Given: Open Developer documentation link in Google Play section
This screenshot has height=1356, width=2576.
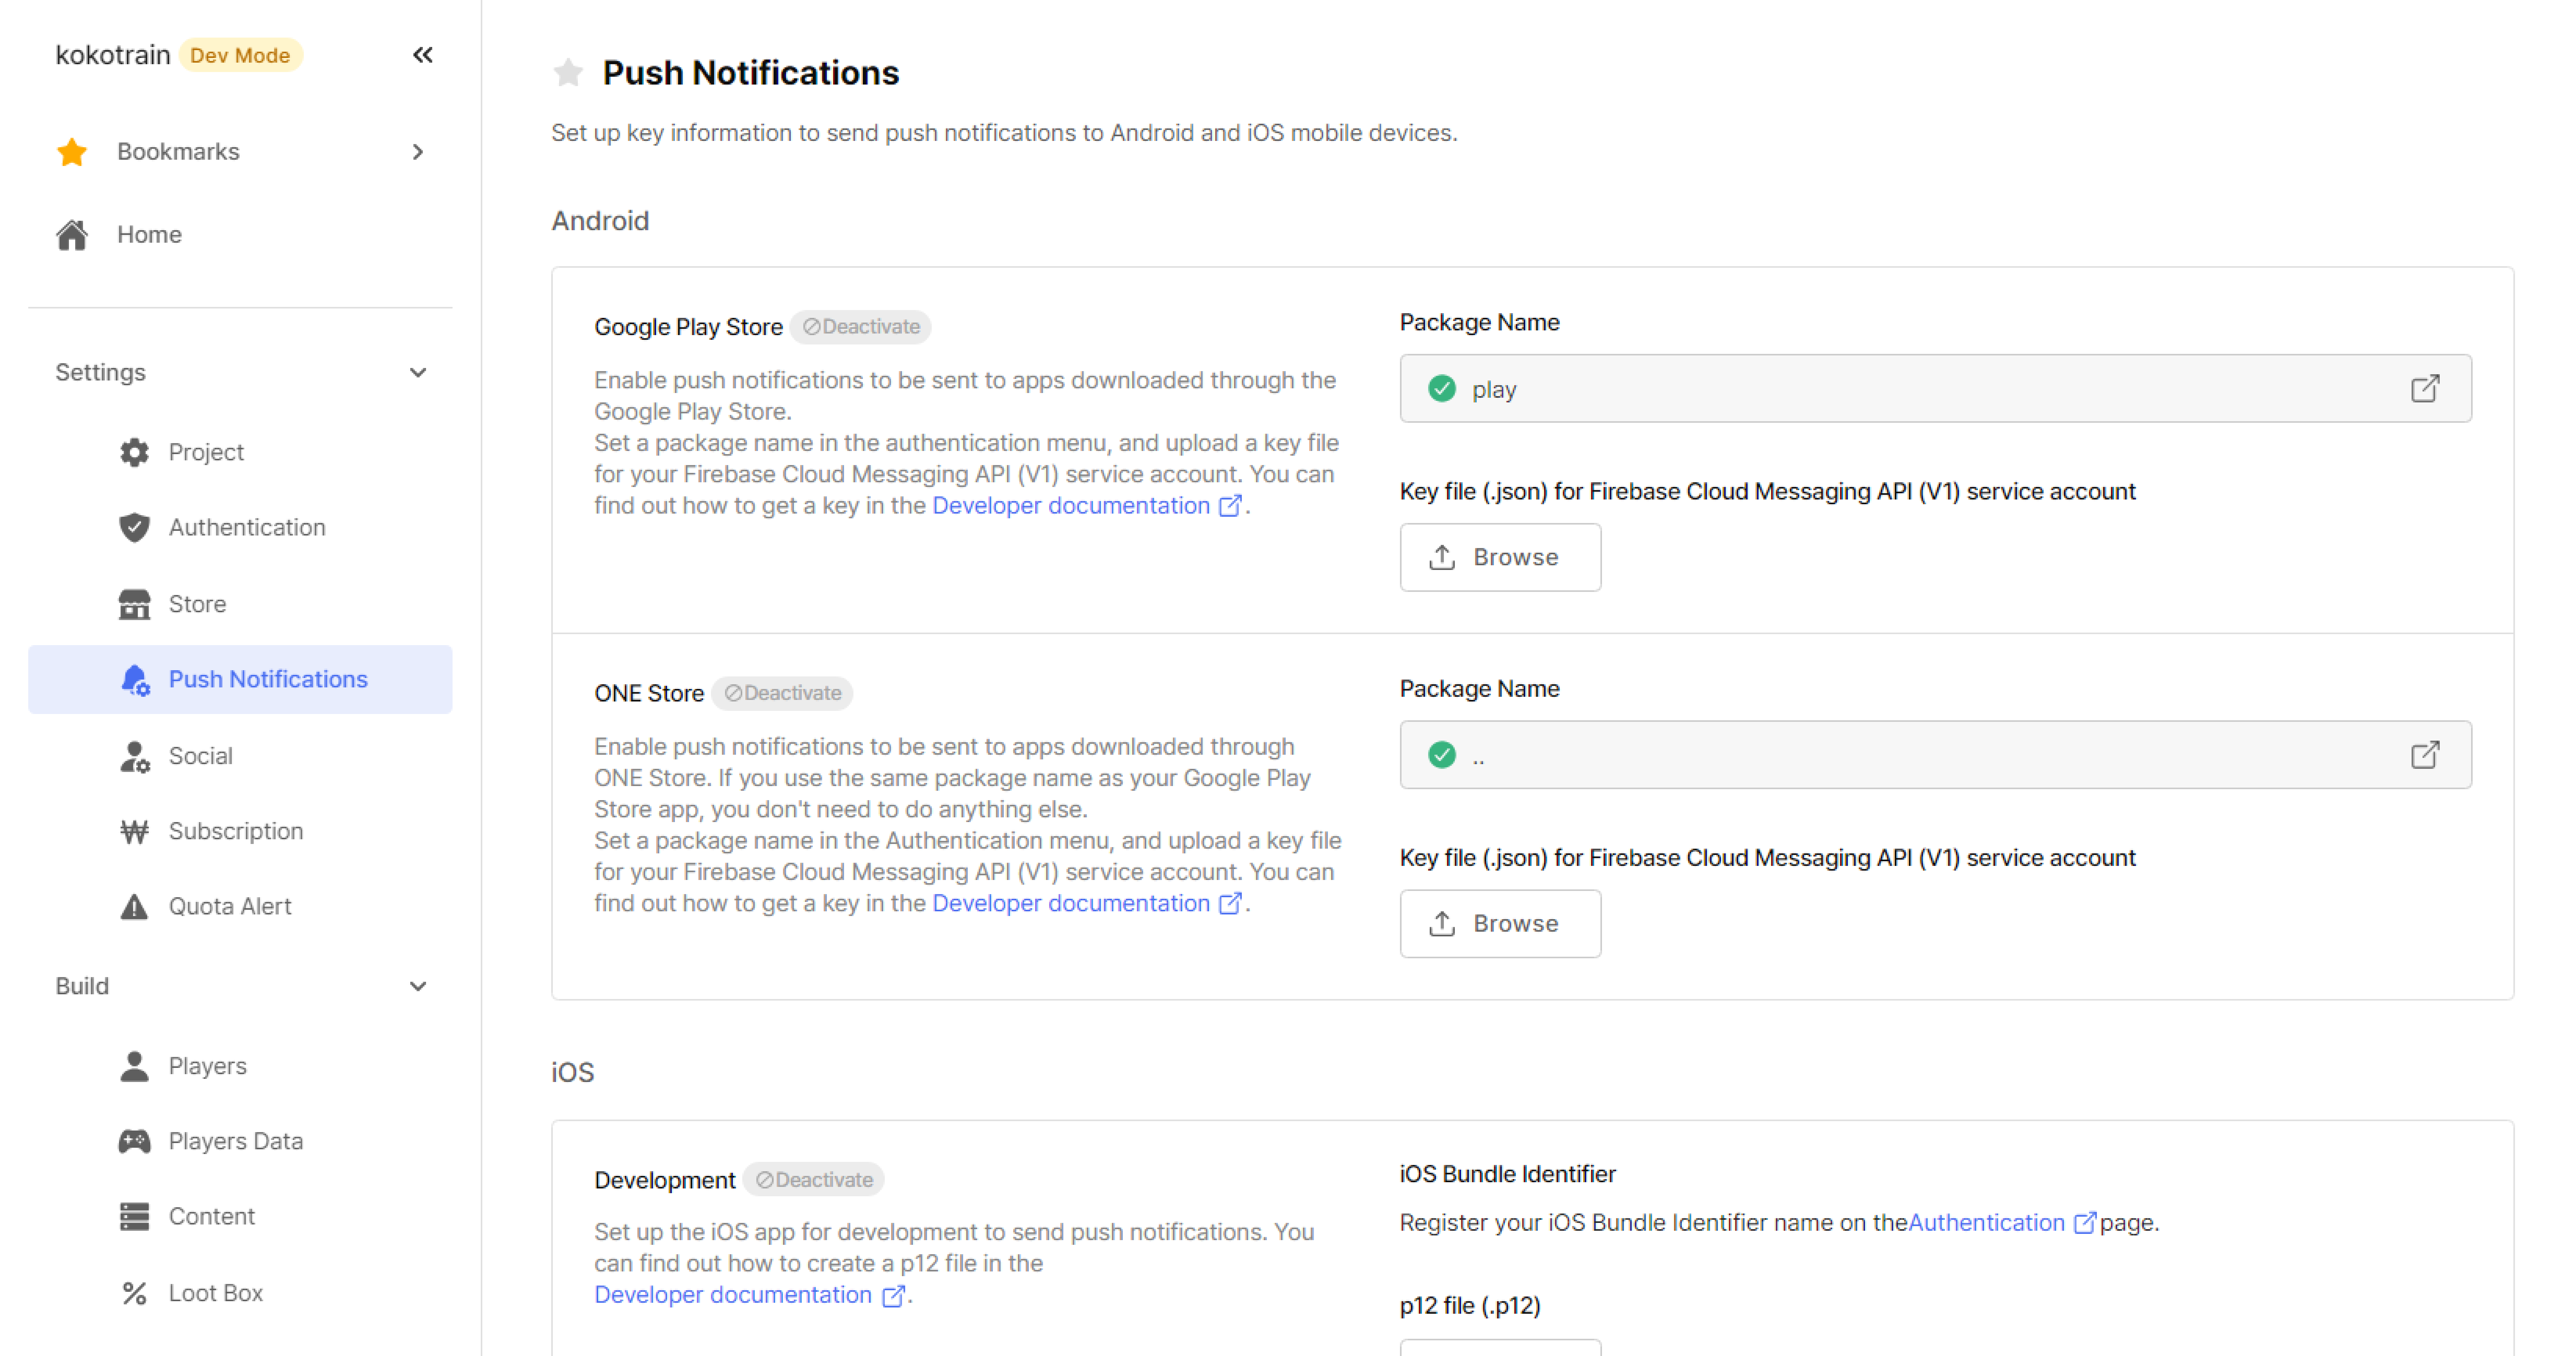Looking at the screenshot, I should tap(1087, 506).
